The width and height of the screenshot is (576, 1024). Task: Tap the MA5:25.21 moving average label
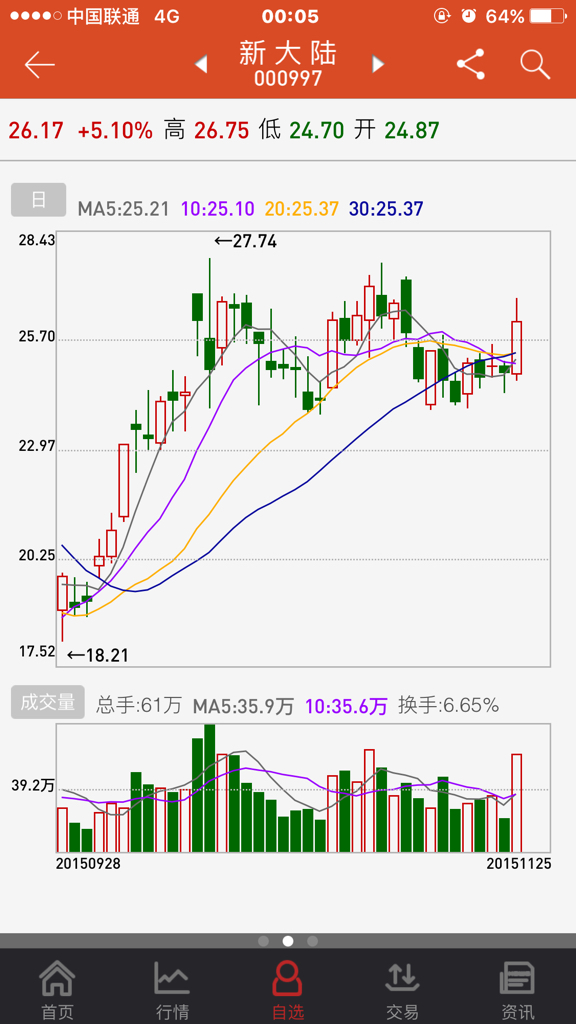(123, 209)
